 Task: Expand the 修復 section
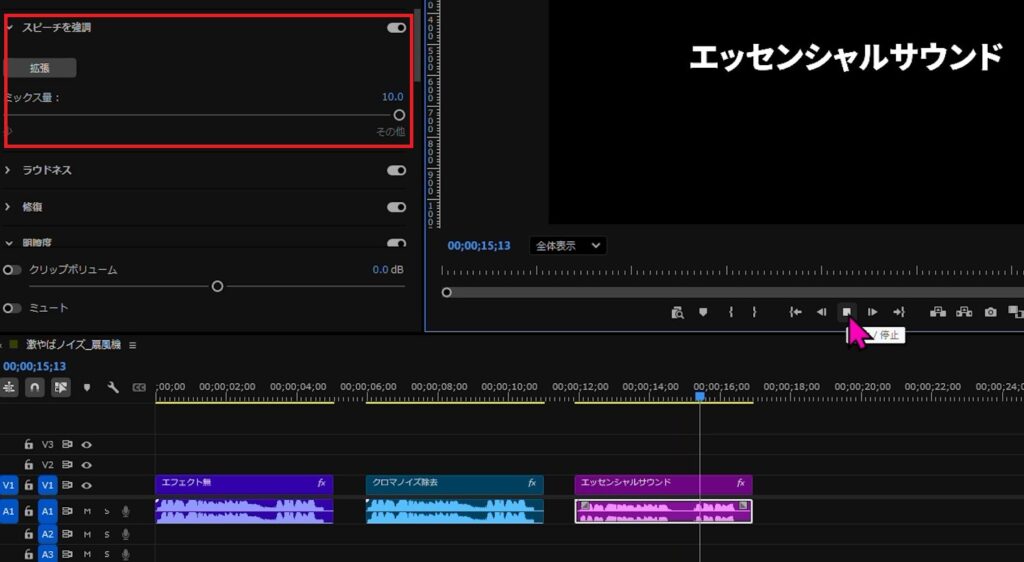8,207
